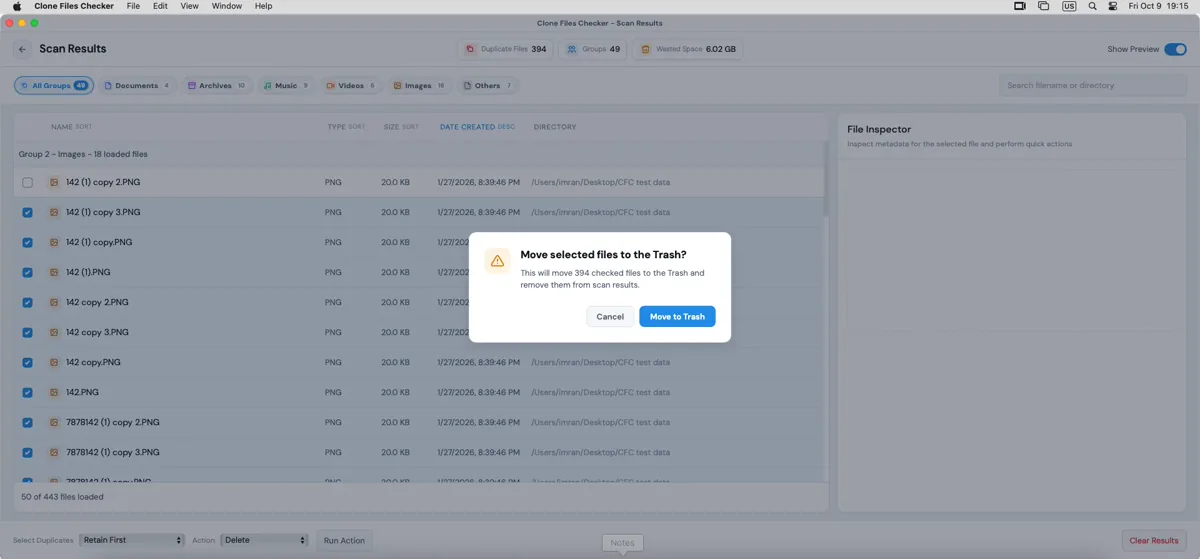Open the Action Delete dropdown
Image resolution: width=1200 pixels, height=559 pixels.
(264, 540)
